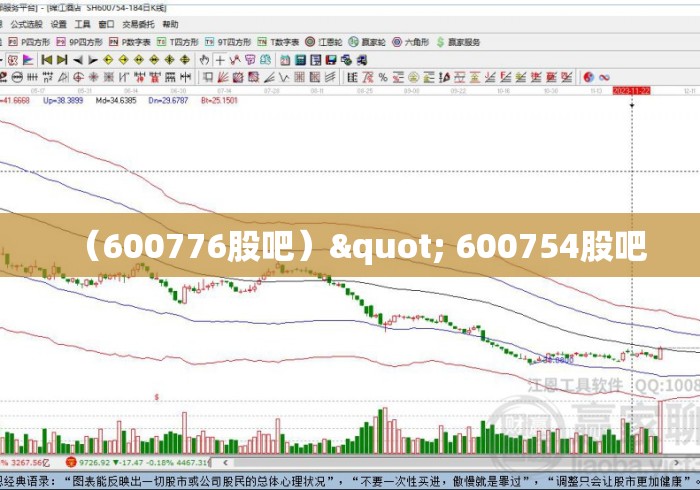Viewport: 700px width, 490px height.
Task: Open the 公式选股 menu
Action: point(26,24)
